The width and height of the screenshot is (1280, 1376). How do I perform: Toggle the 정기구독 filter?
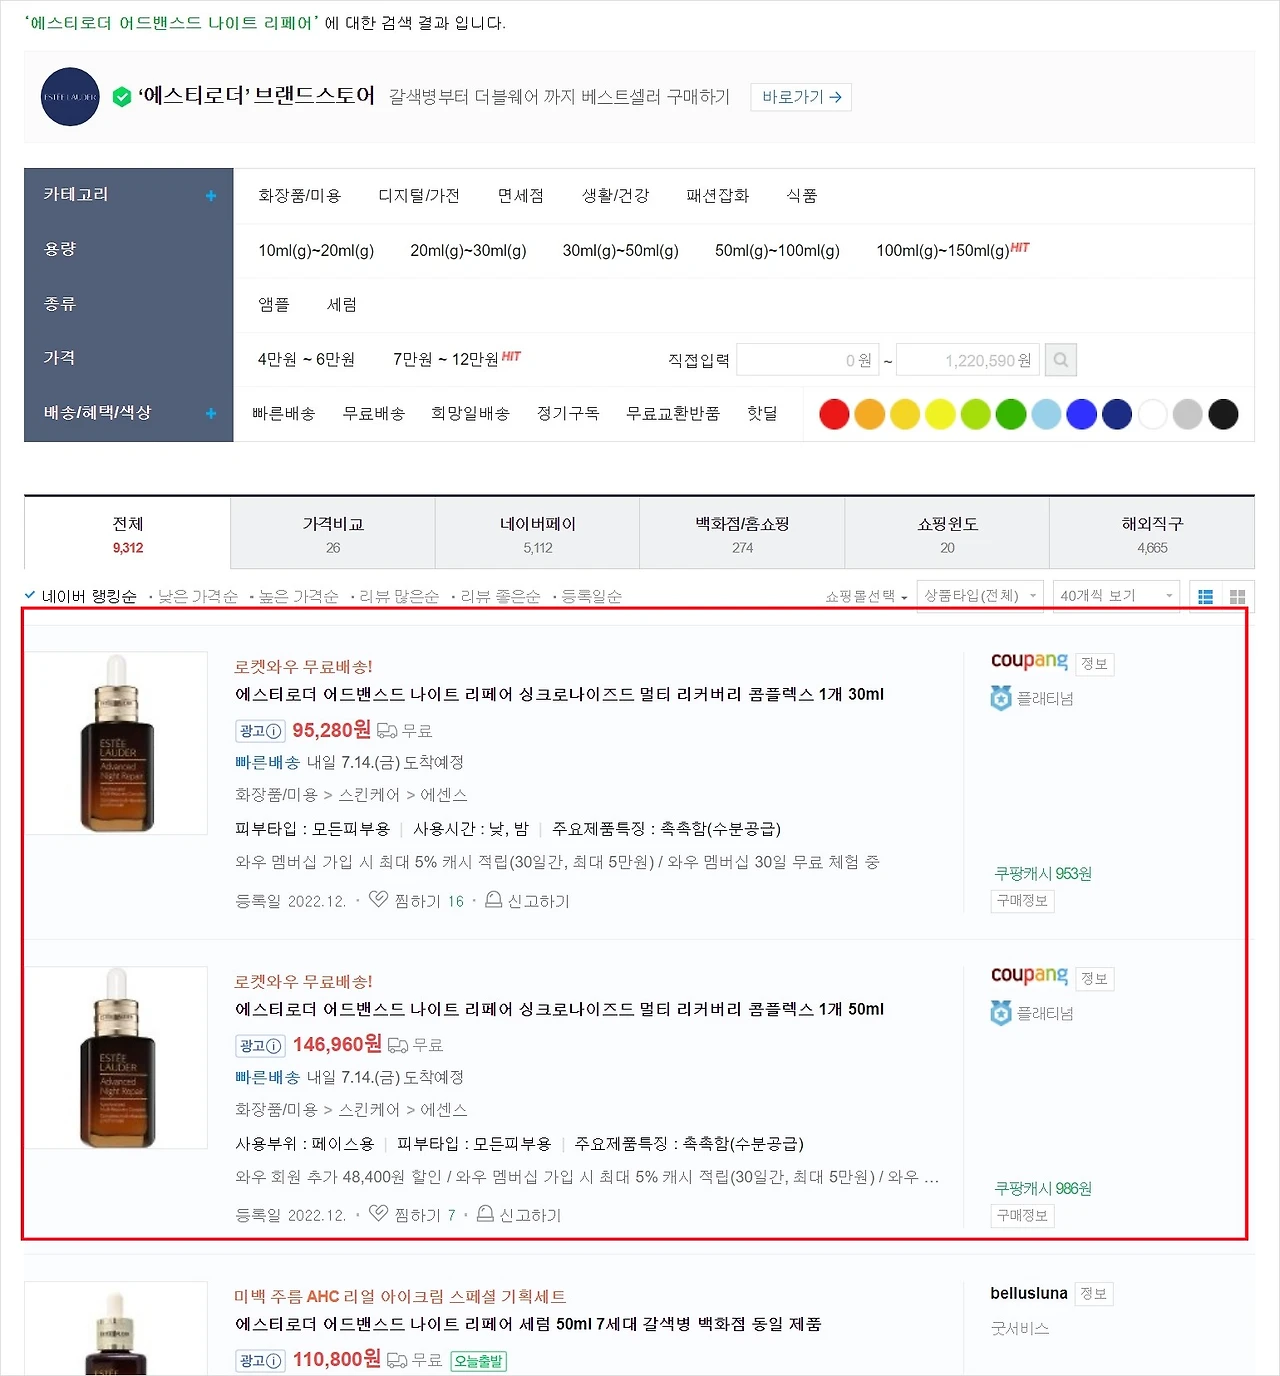coord(568,413)
